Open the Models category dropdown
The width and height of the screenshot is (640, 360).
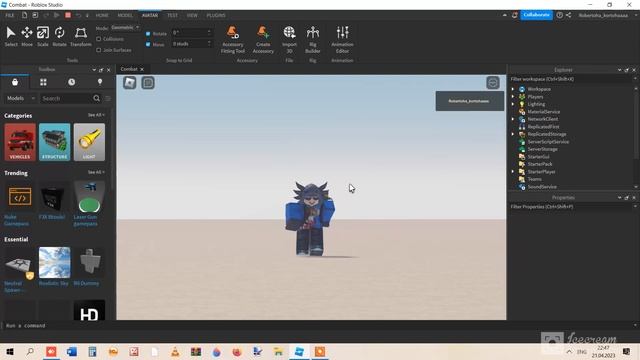tap(20, 98)
